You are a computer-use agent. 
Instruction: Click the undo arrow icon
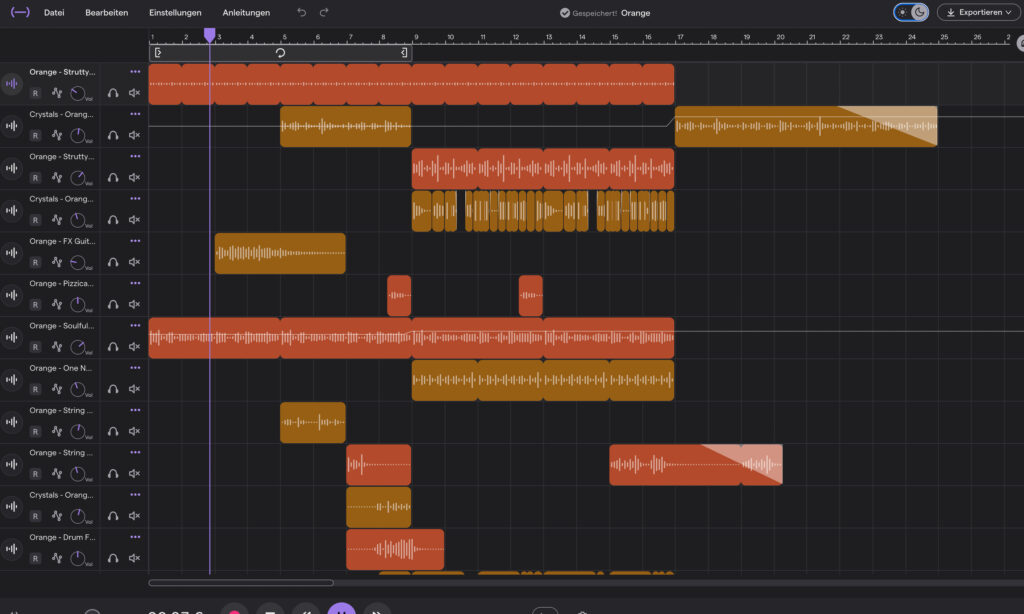301,12
